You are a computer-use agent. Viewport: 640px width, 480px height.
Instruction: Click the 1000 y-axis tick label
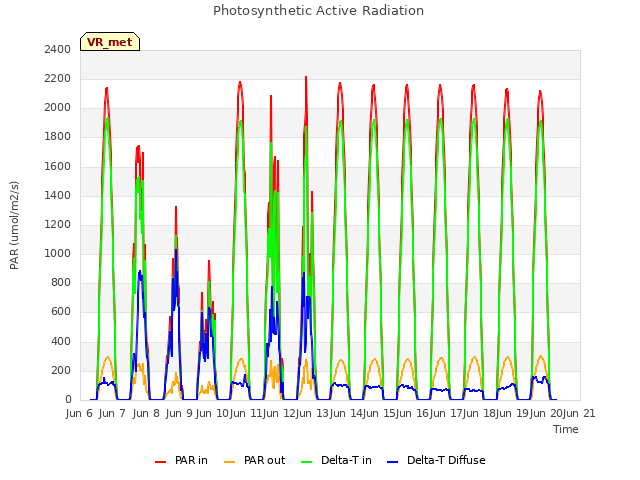pos(58,253)
